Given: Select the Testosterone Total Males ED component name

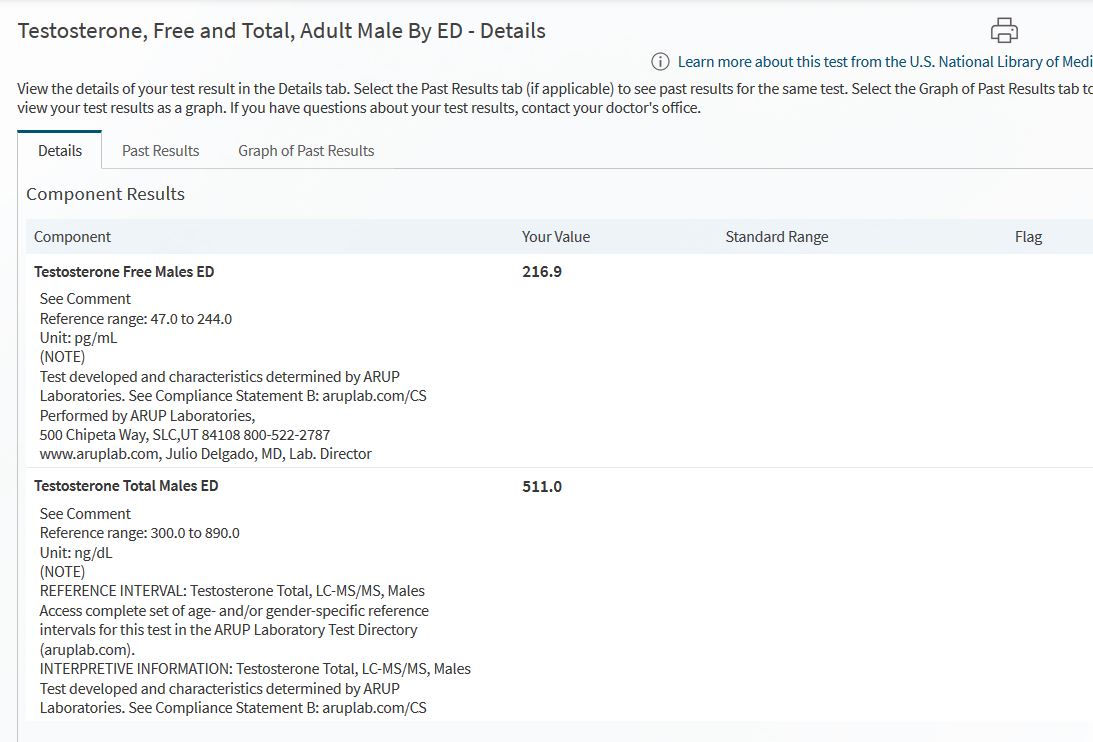Looking at the screenshot, I should click(x=126, y=486).
